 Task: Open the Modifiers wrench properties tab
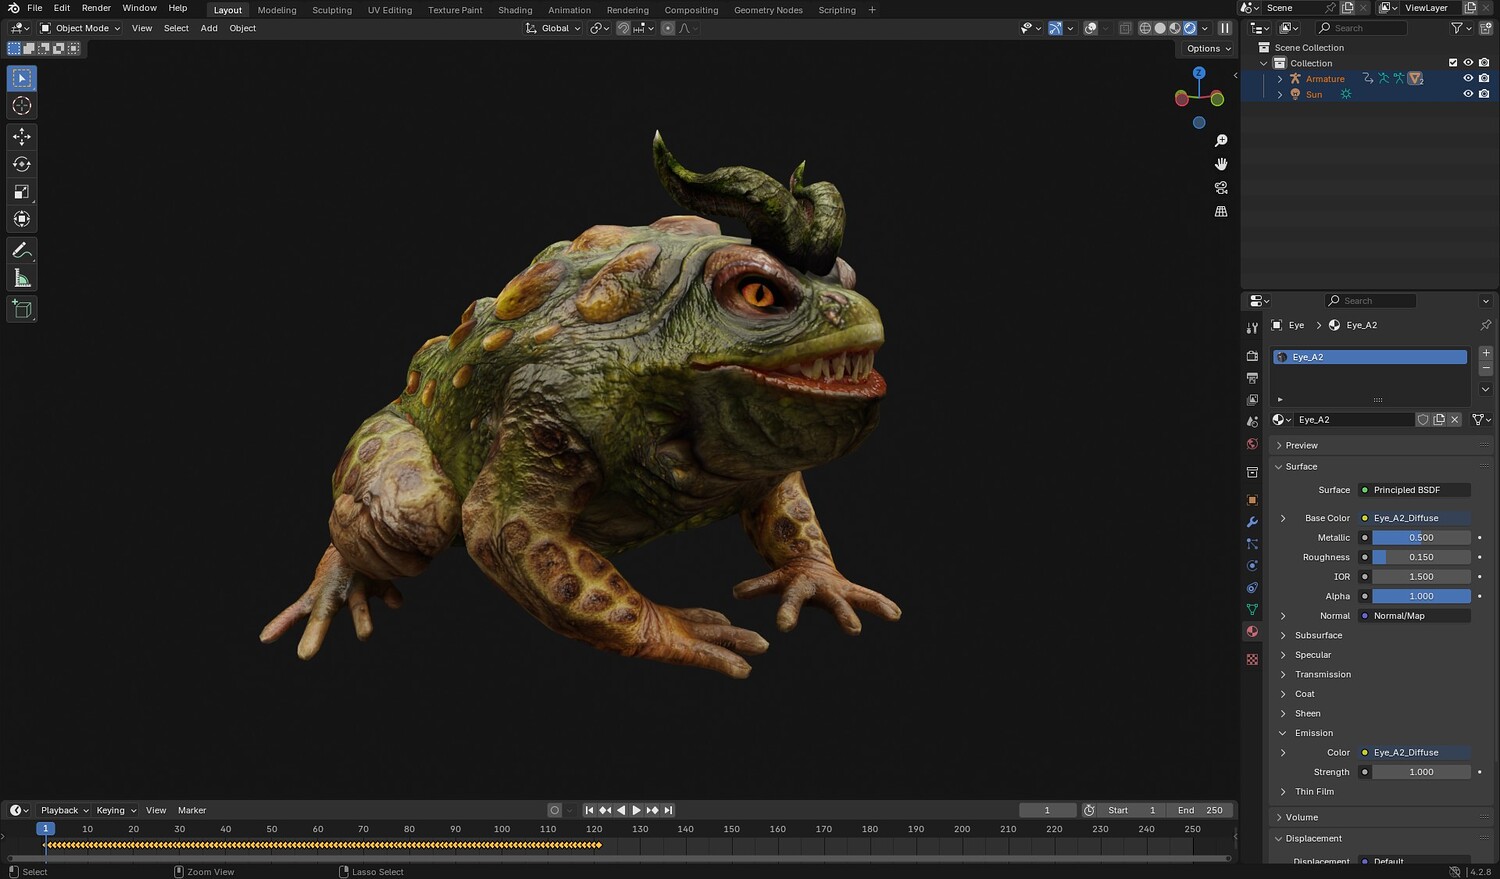point(1252,522)
